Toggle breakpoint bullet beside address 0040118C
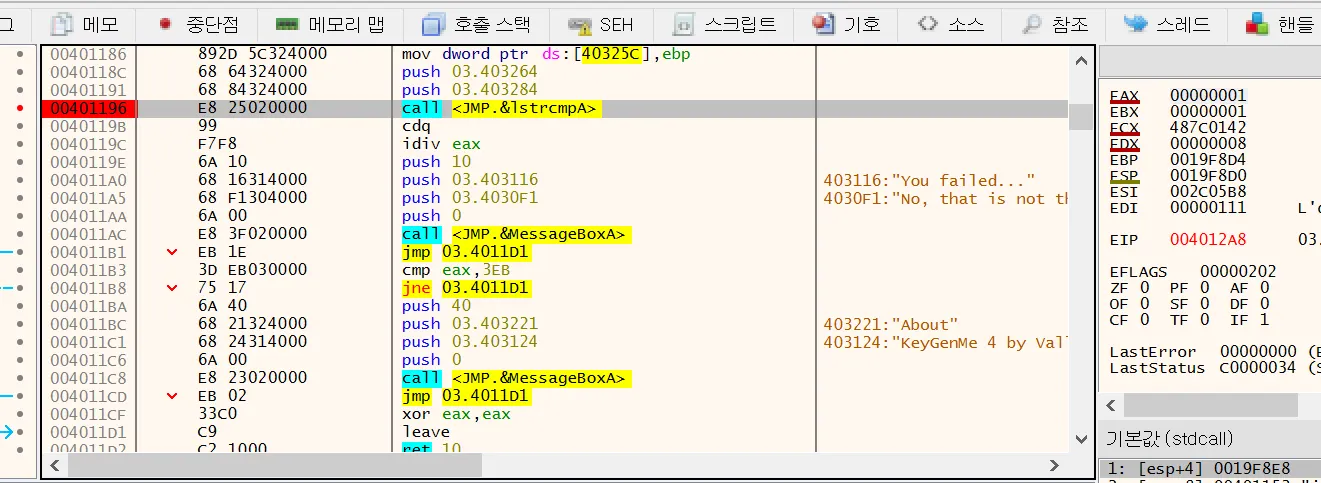 click(x=20, y=72)
